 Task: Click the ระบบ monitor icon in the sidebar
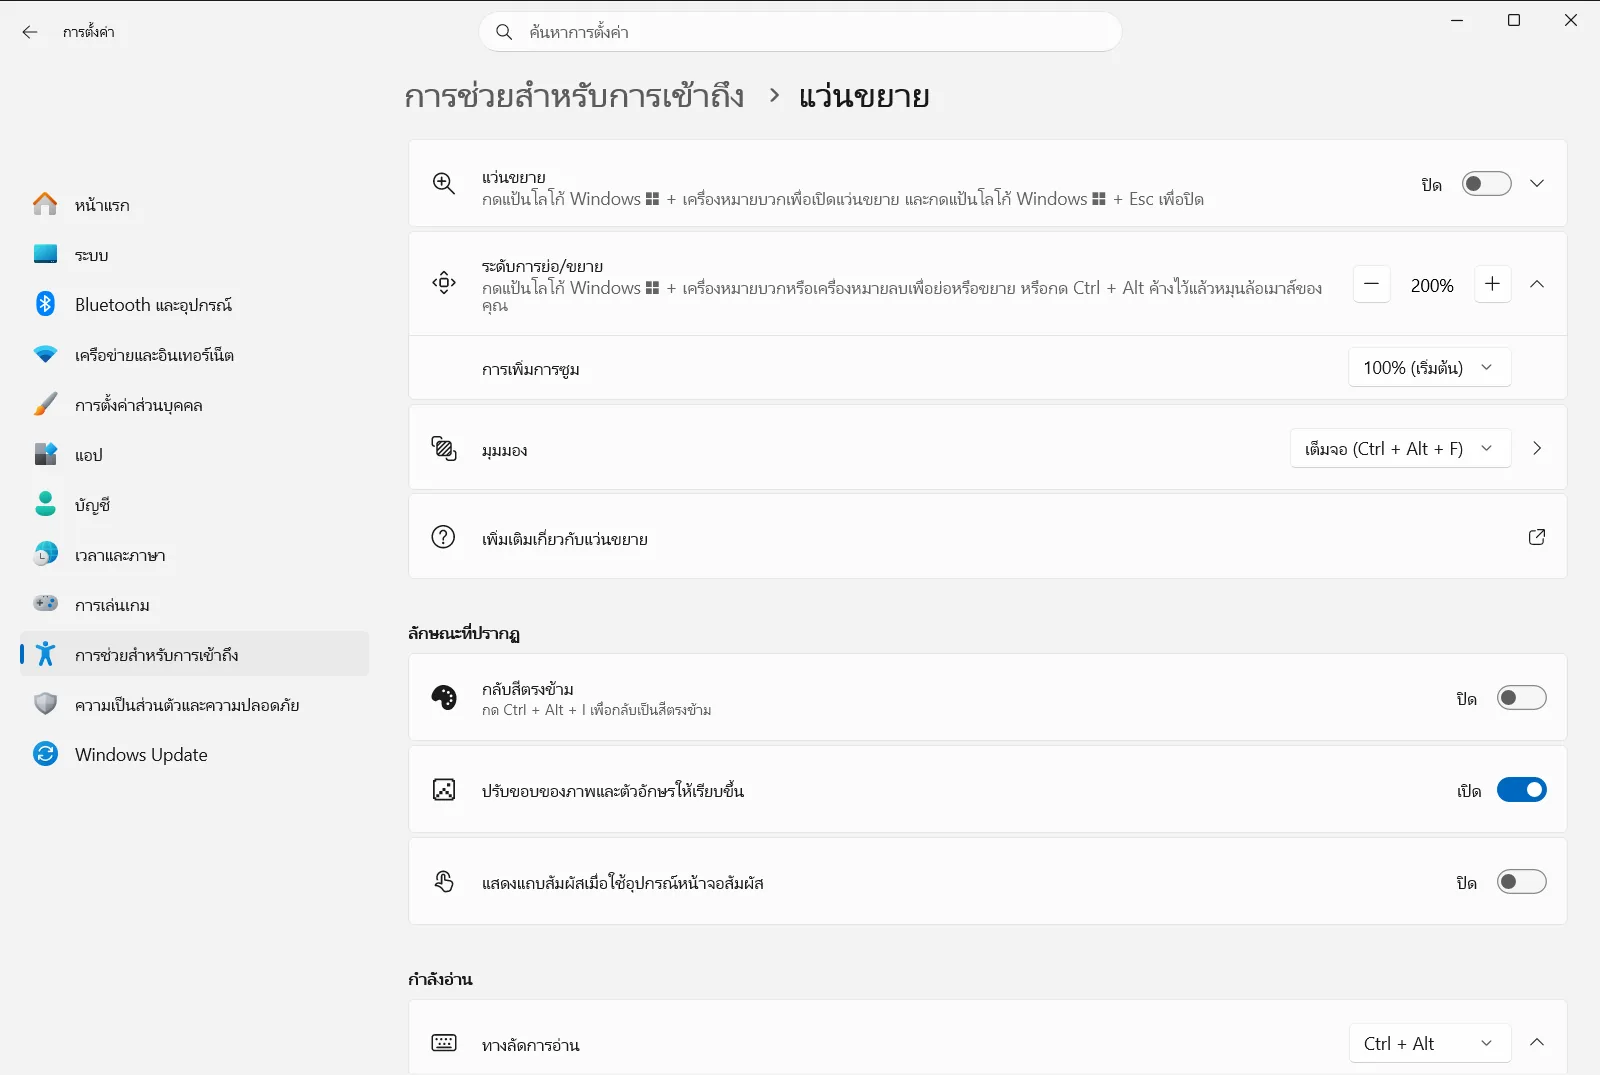(45, 254)
